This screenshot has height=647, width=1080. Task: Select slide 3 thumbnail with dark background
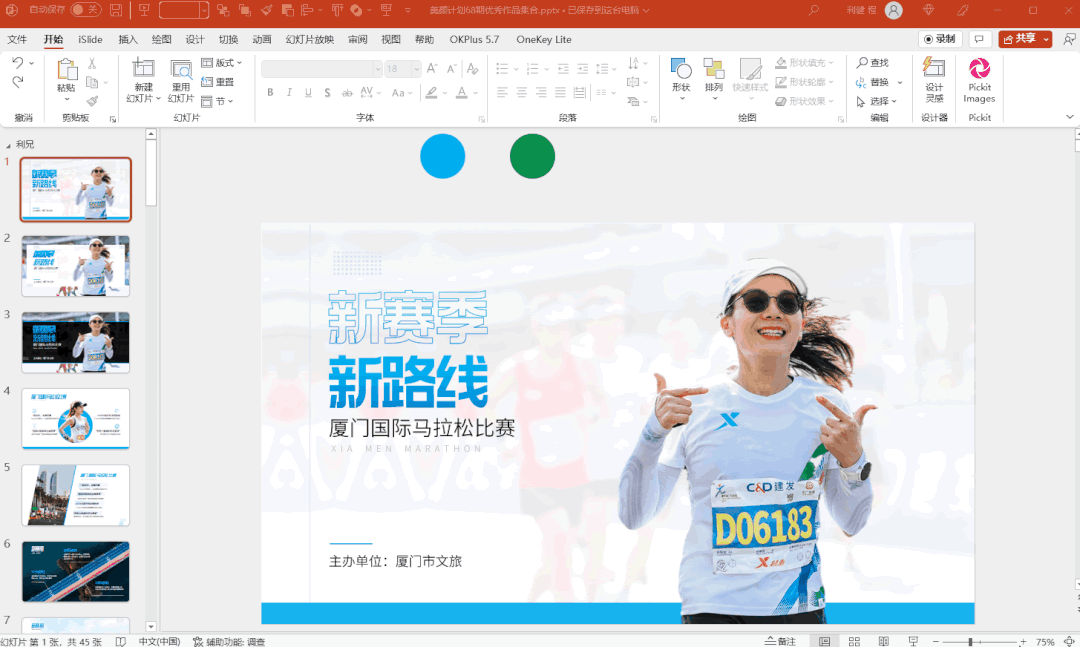[x=76, y=342]
